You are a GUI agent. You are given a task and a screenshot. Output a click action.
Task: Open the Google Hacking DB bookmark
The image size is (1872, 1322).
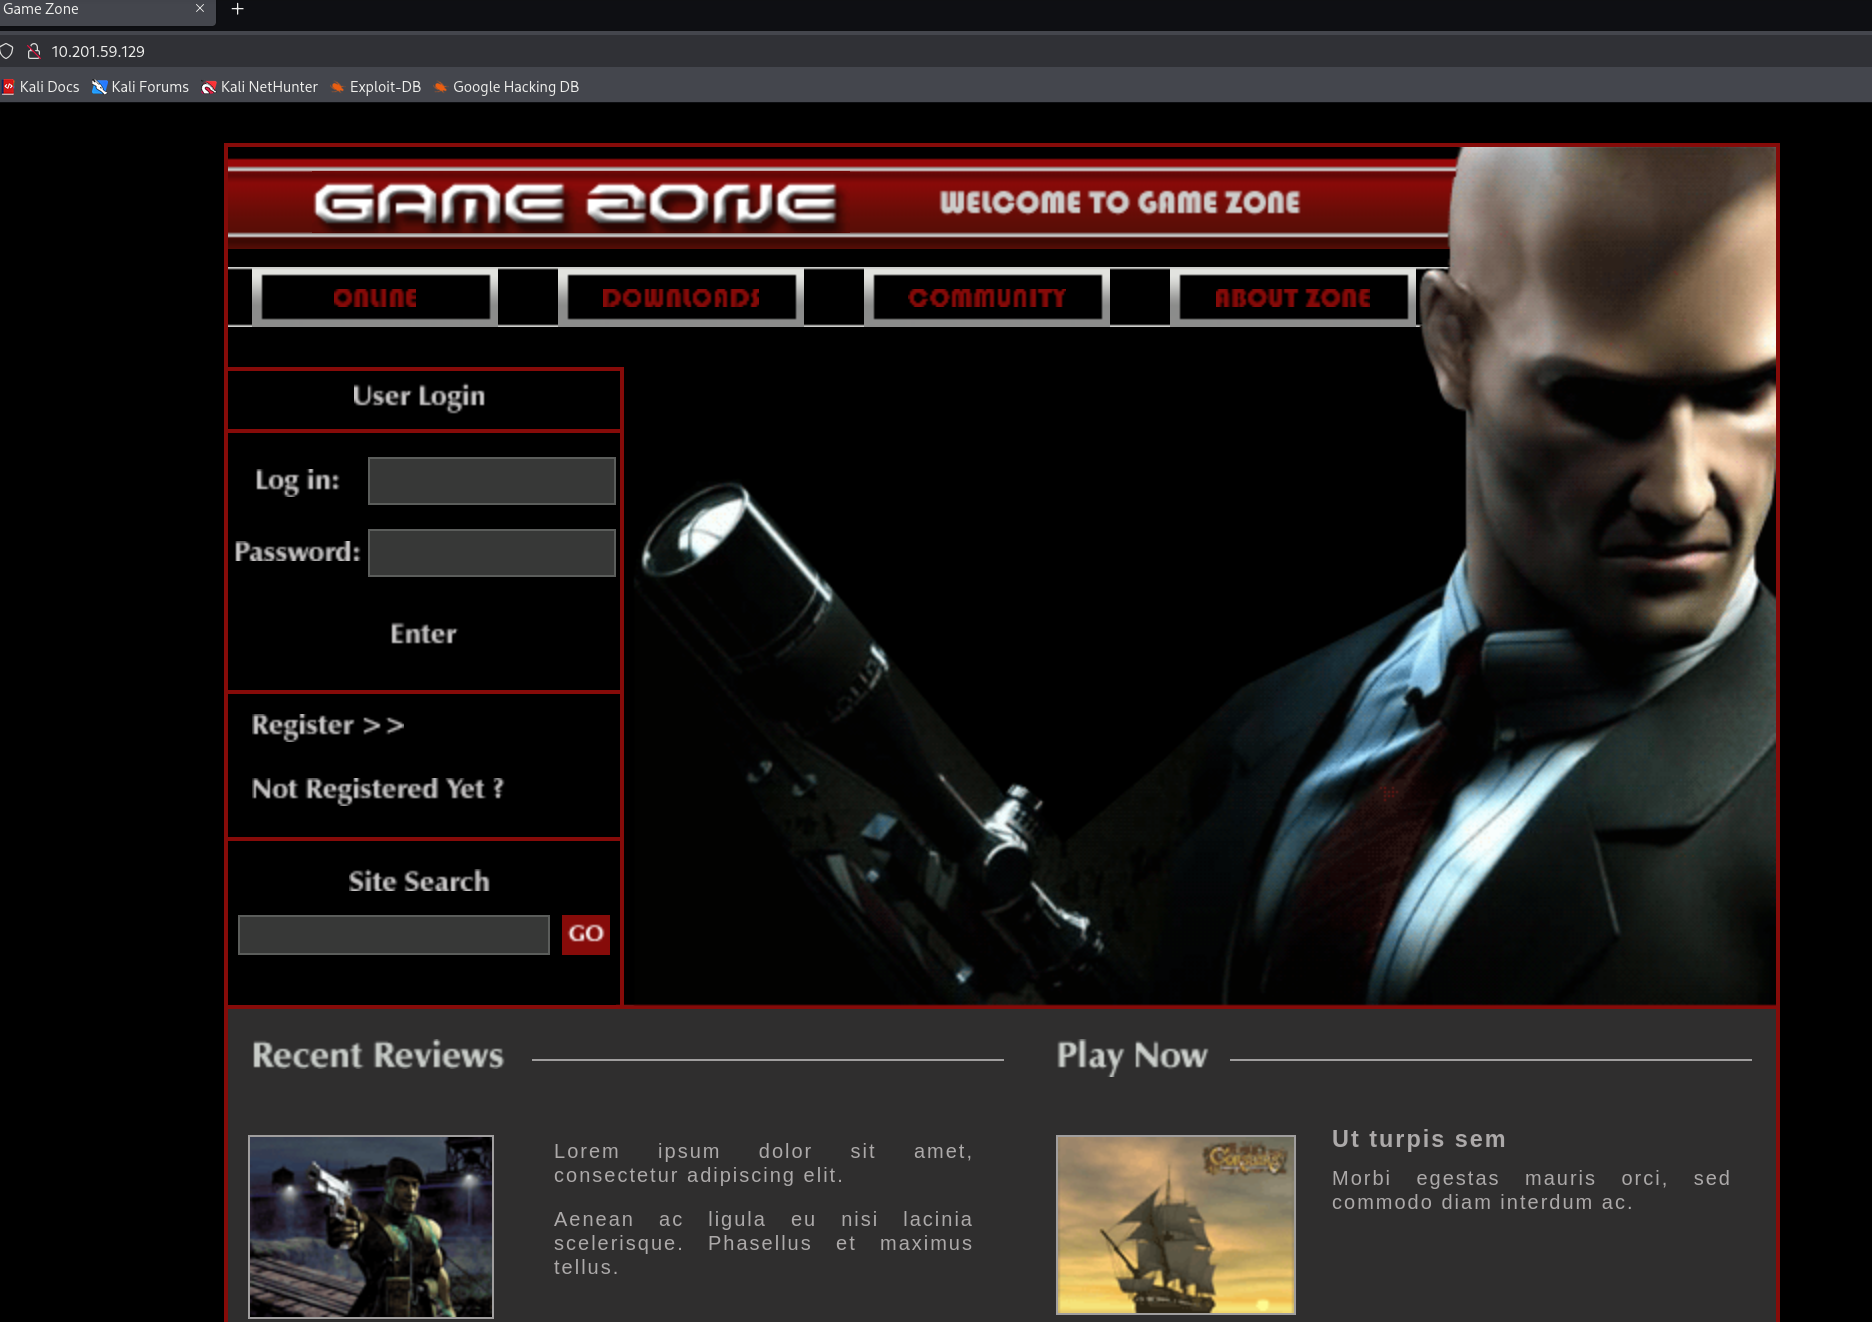click(x=506, y=87)
